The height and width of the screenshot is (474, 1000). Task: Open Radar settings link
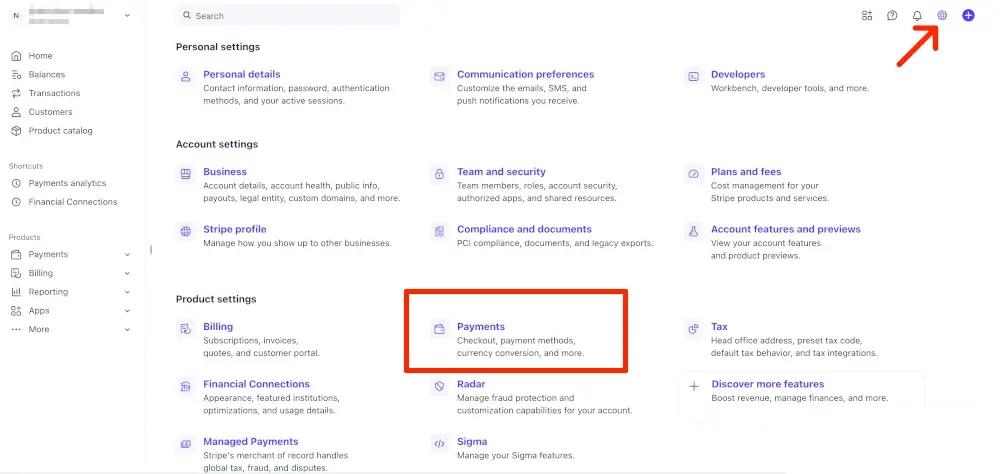(x=471, y=384)
